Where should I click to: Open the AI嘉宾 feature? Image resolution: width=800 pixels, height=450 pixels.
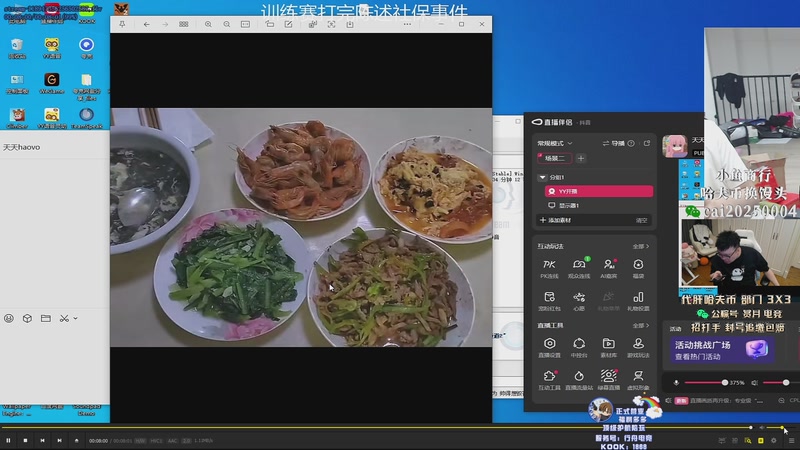point(608,268)
